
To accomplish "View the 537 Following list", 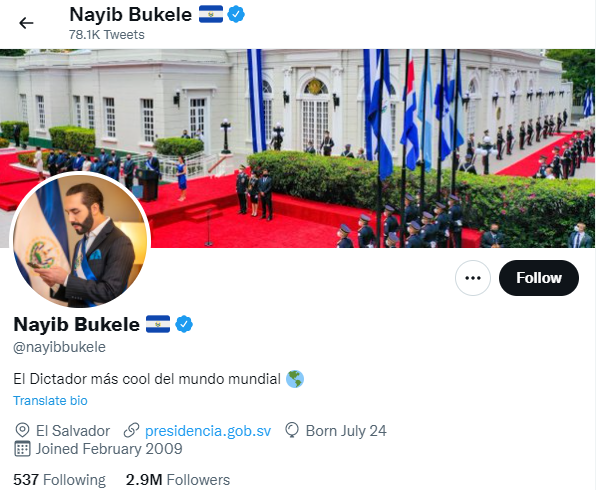I will click(x=59, y=480).
